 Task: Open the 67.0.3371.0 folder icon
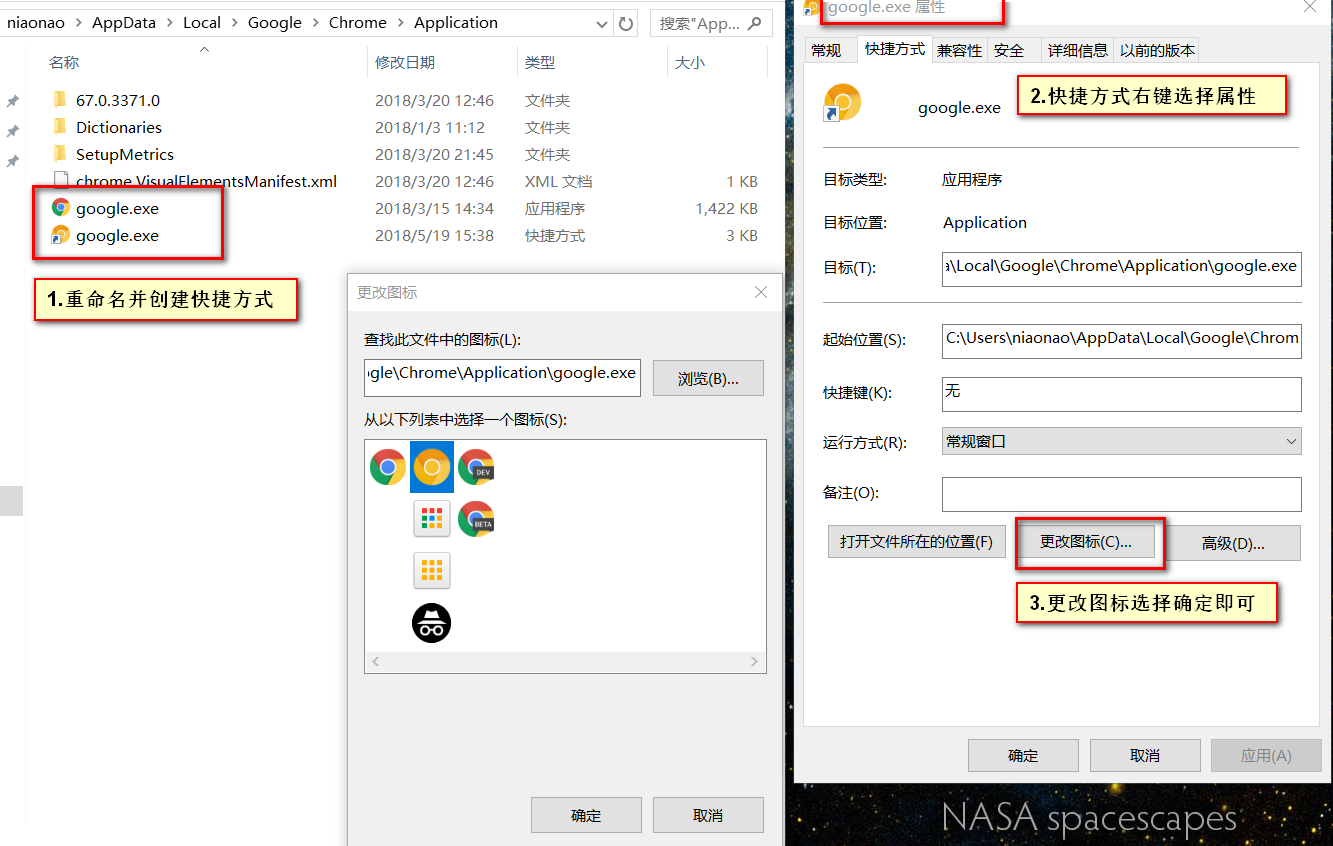[x=60, y=100]
